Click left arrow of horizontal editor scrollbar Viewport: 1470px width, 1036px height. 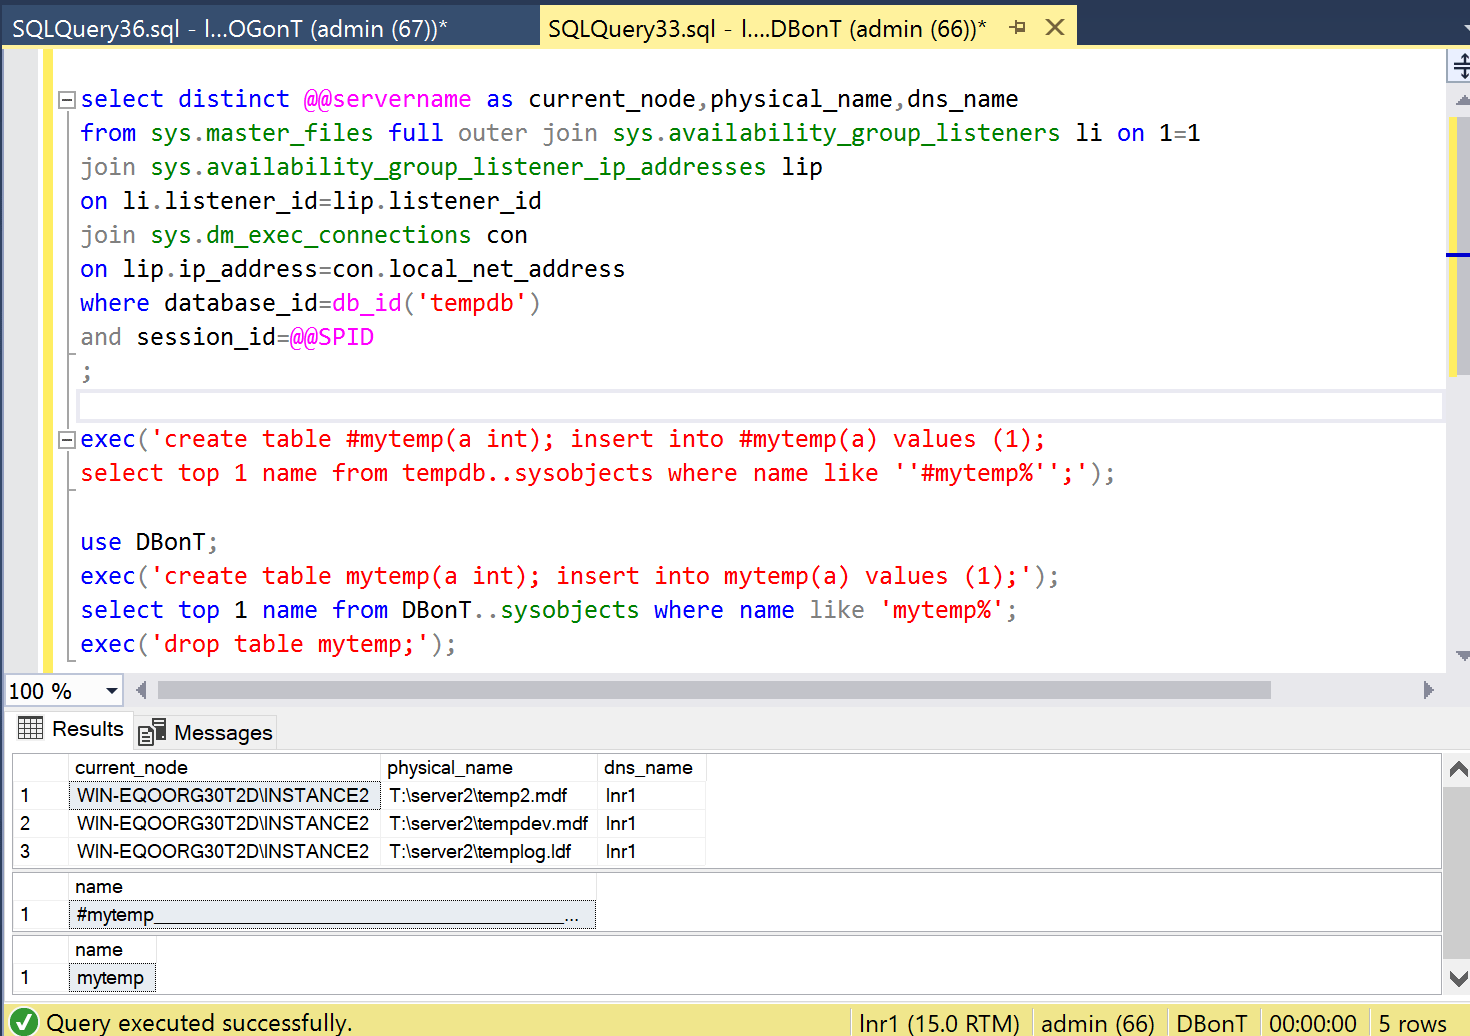point(141,690)
